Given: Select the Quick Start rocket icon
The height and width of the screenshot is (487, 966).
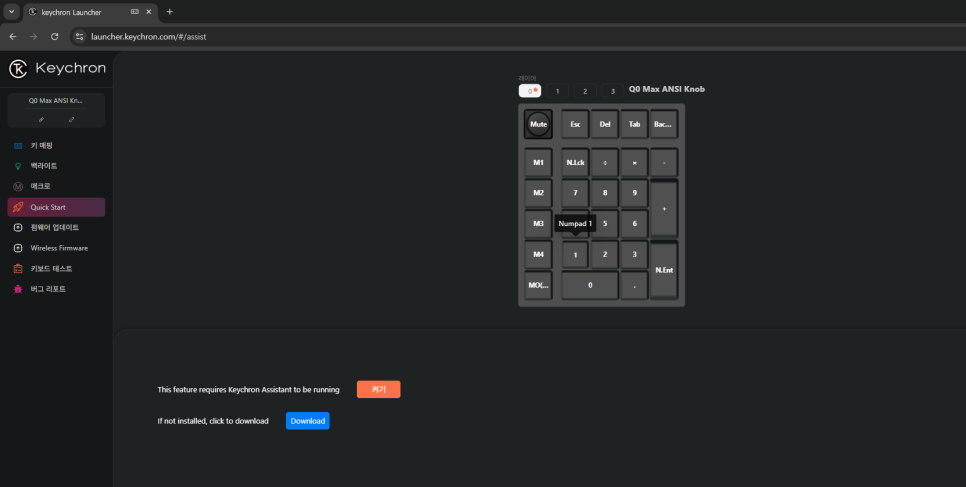Looking at the screenshot, I should tap(18, 207).
